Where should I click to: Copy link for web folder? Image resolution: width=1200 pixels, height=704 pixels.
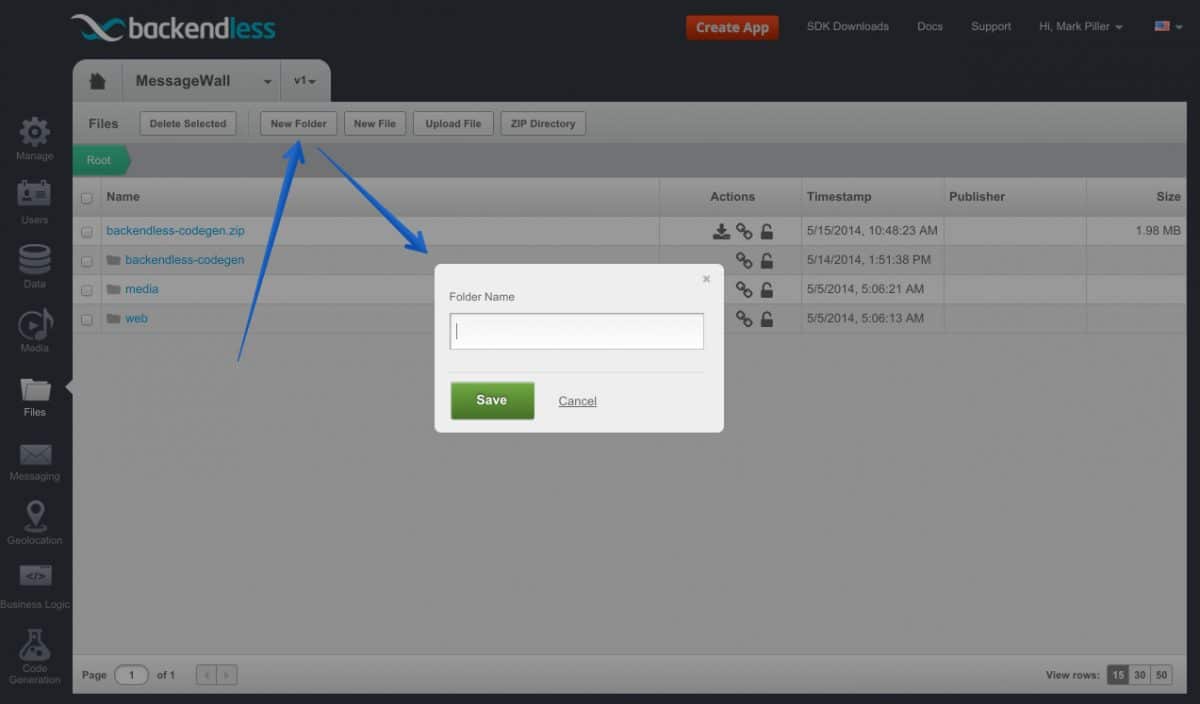pos(744,319)
